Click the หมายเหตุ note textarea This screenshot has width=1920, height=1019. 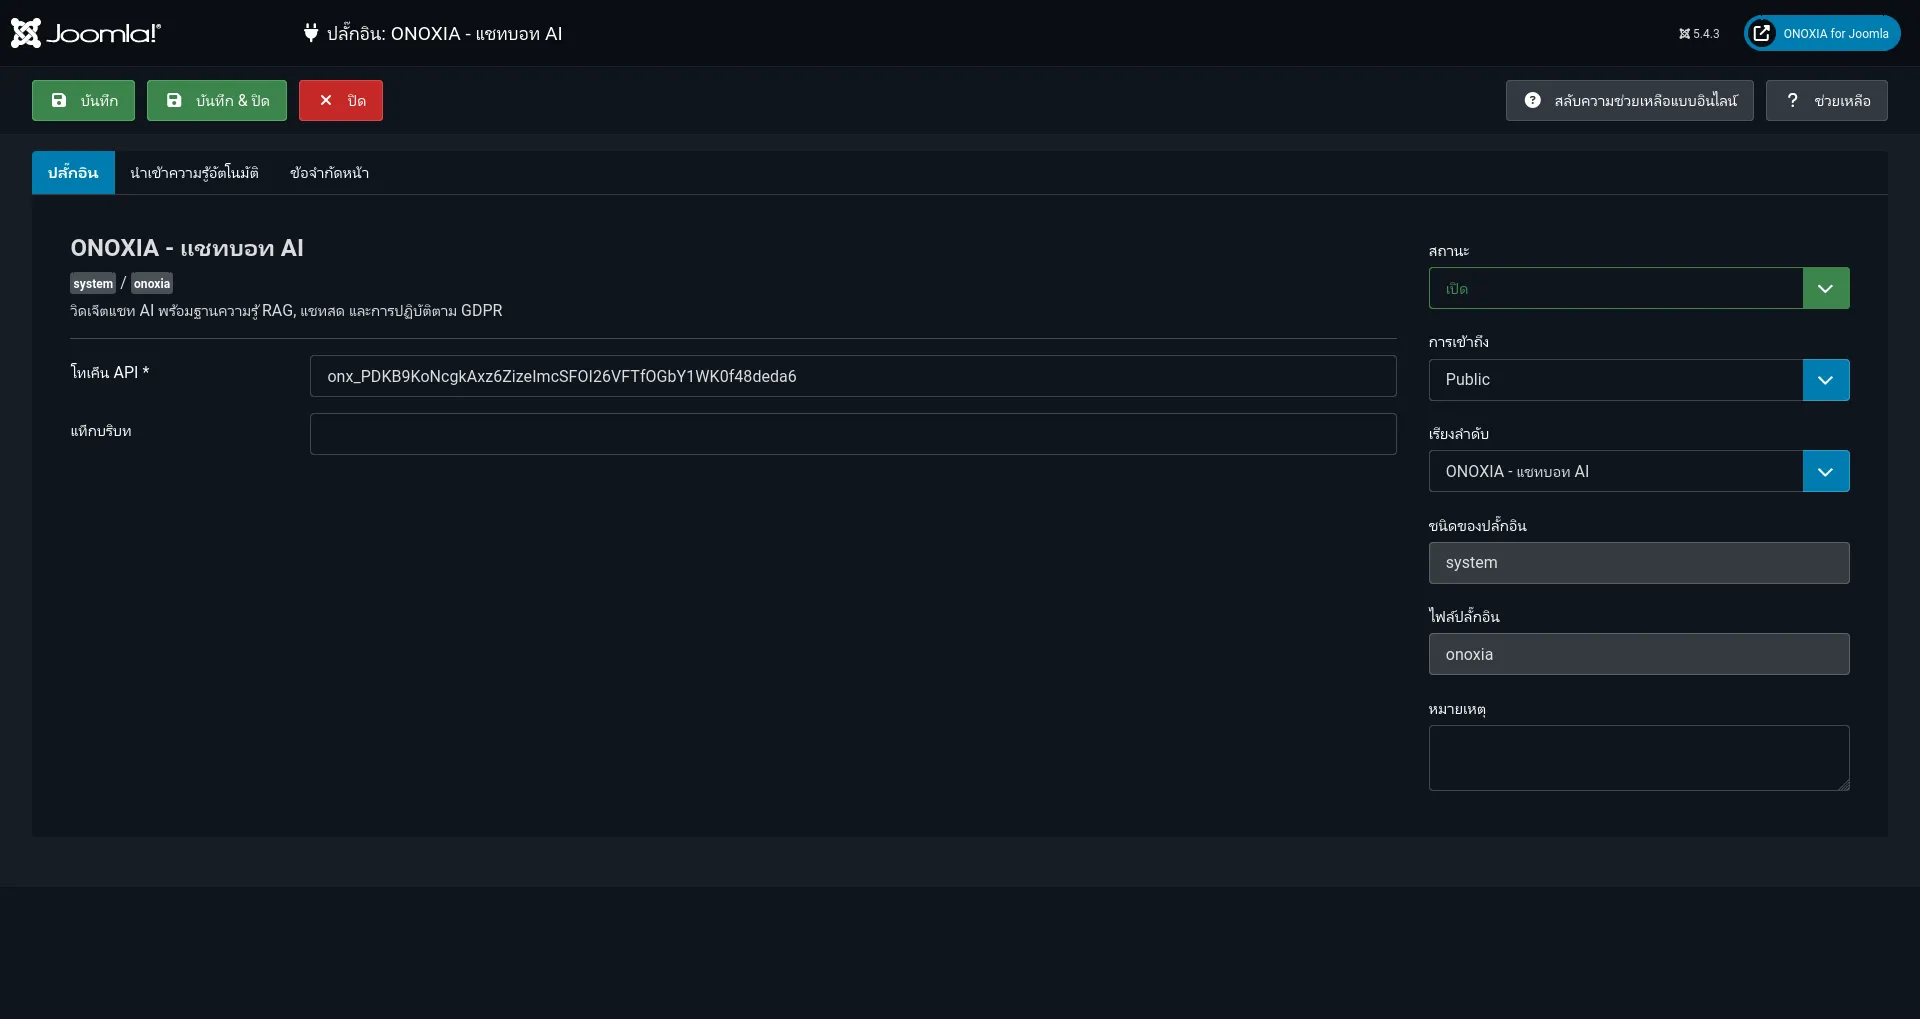(1639, 758)
